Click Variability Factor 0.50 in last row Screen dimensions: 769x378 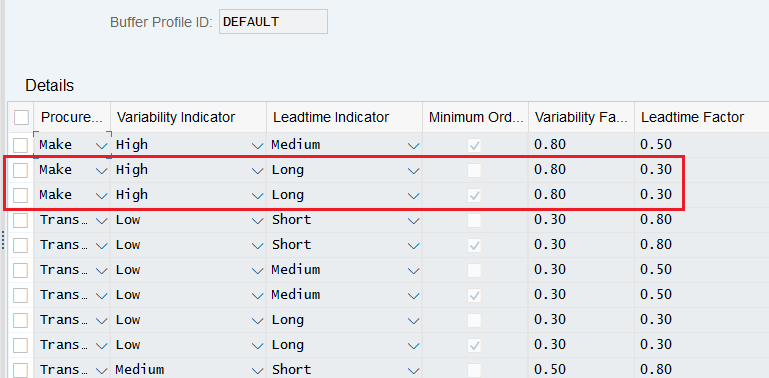point(550,369)
